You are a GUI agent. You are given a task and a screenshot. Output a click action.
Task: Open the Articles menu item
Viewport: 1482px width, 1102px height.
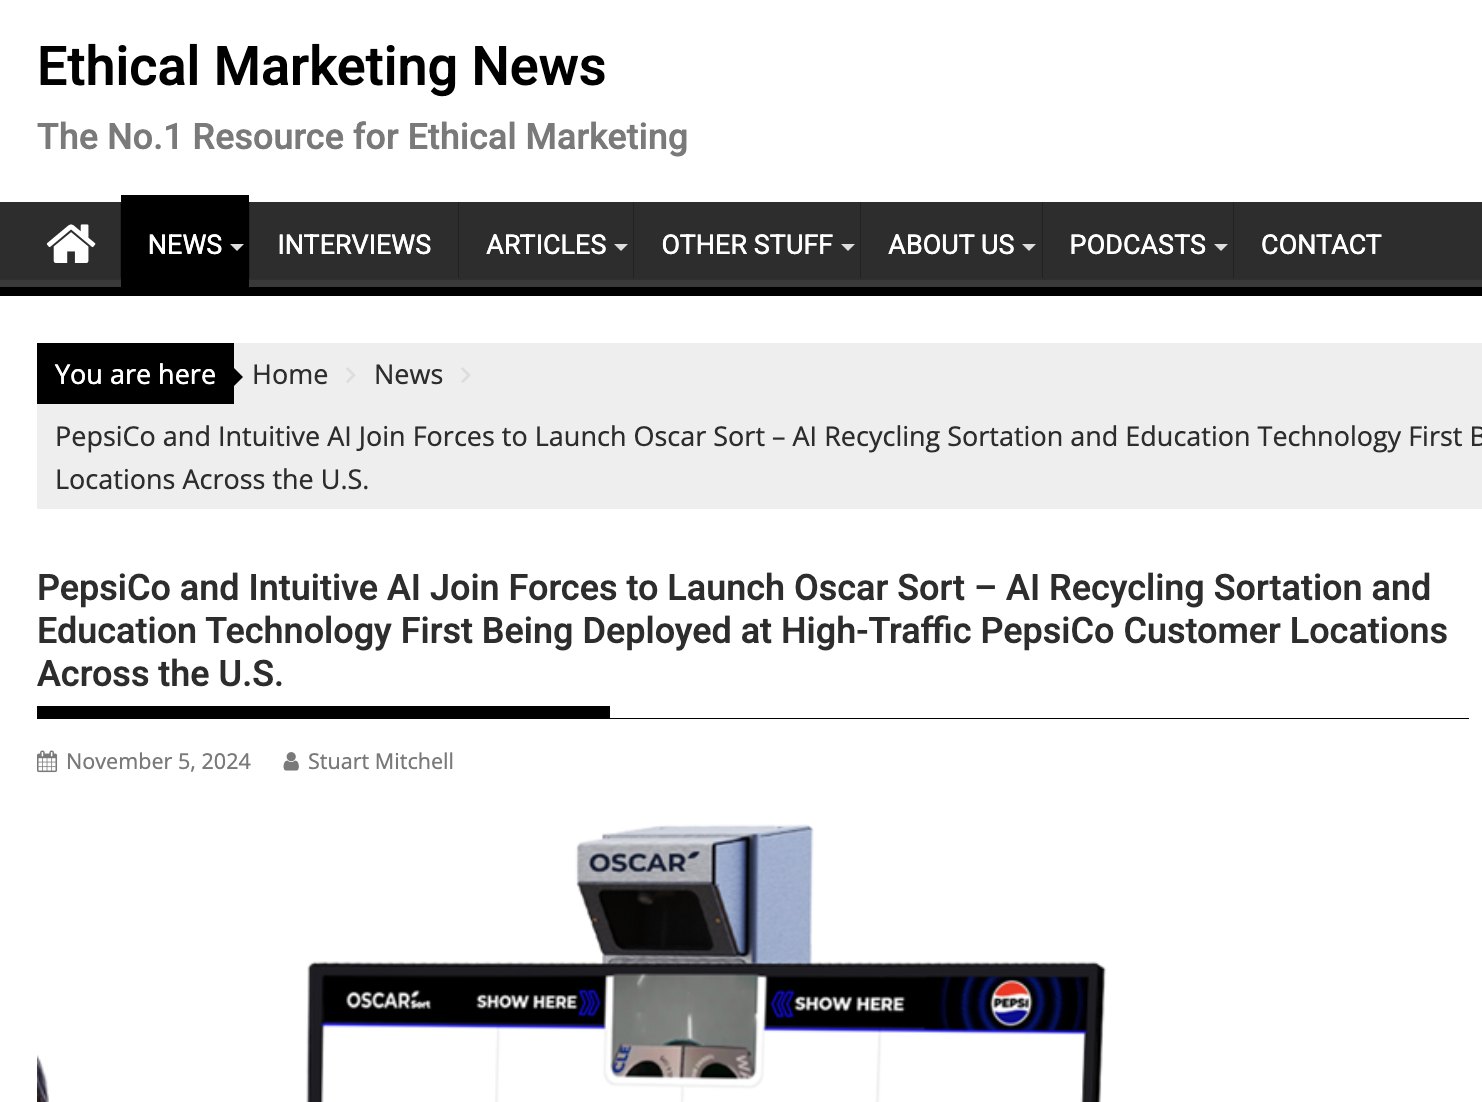click(x=546, y=244)
